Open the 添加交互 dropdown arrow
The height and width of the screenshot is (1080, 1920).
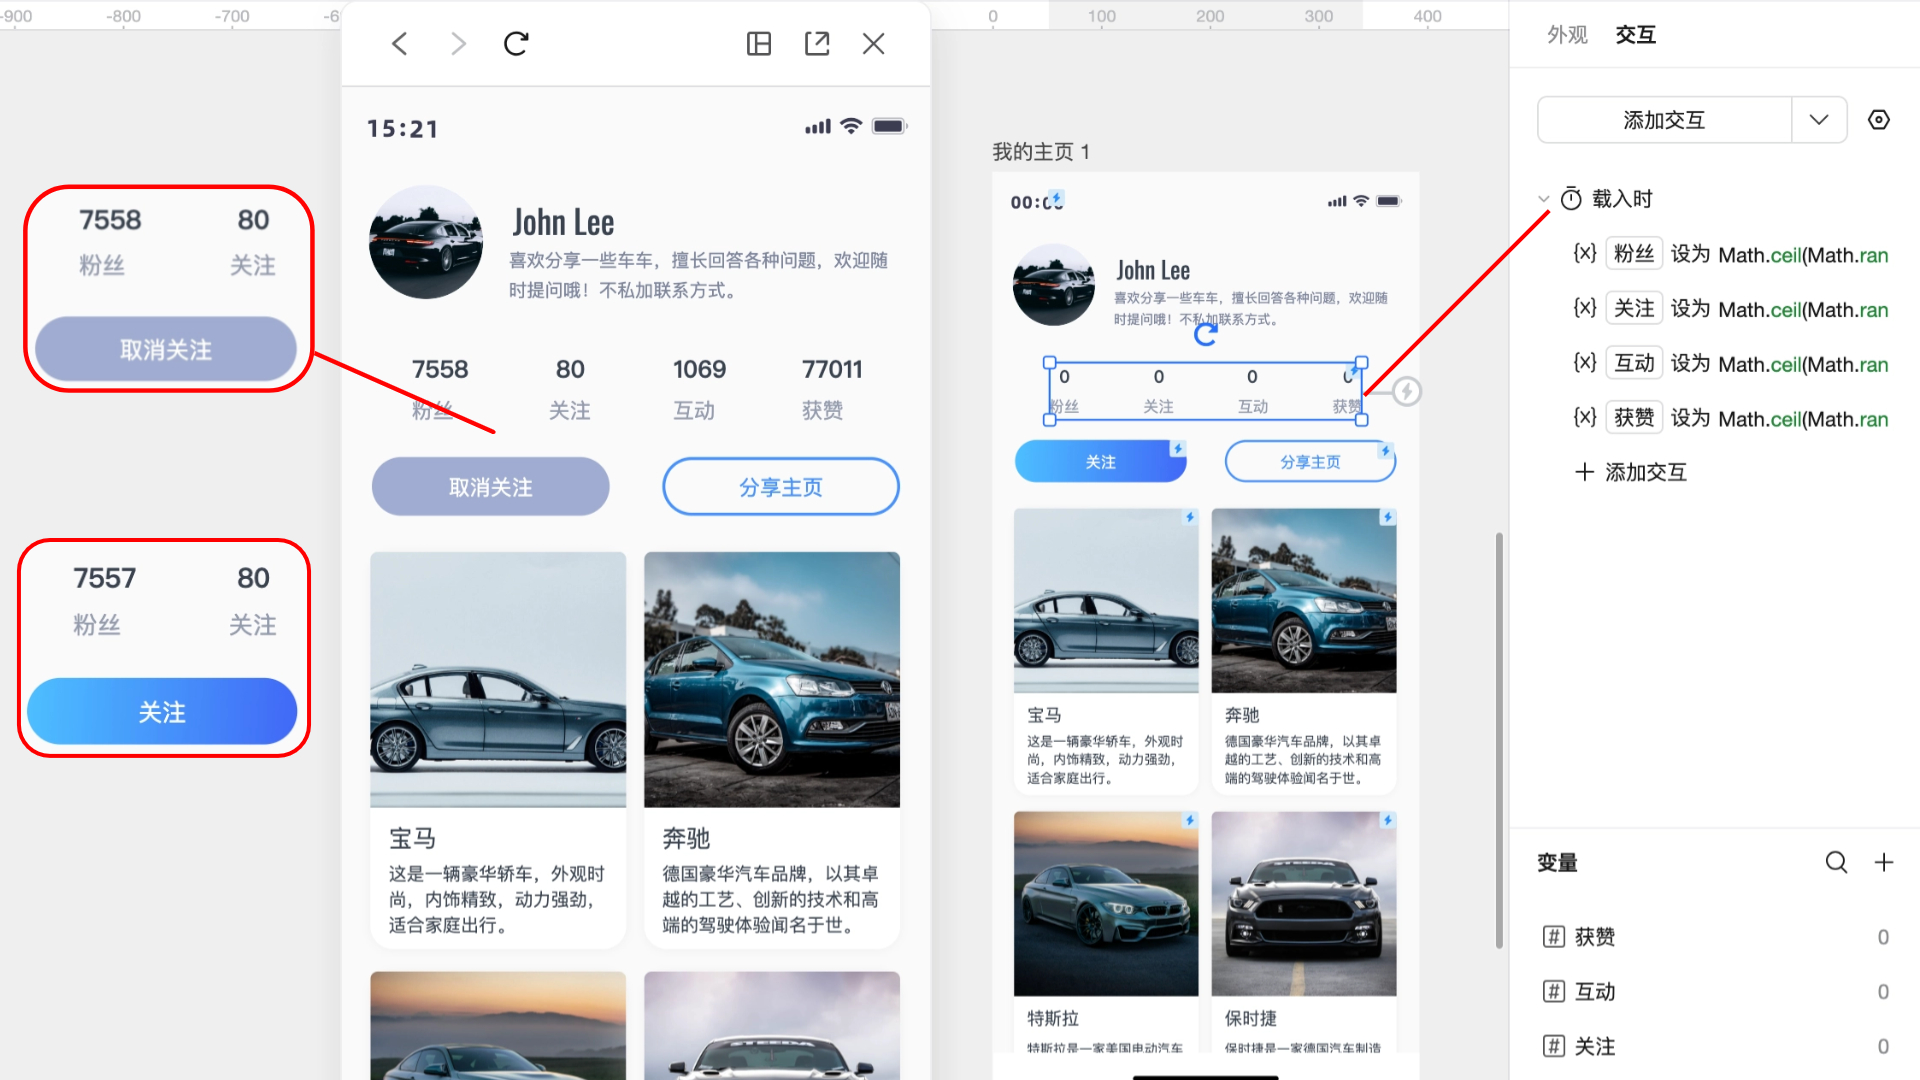tap(1819, 120)
